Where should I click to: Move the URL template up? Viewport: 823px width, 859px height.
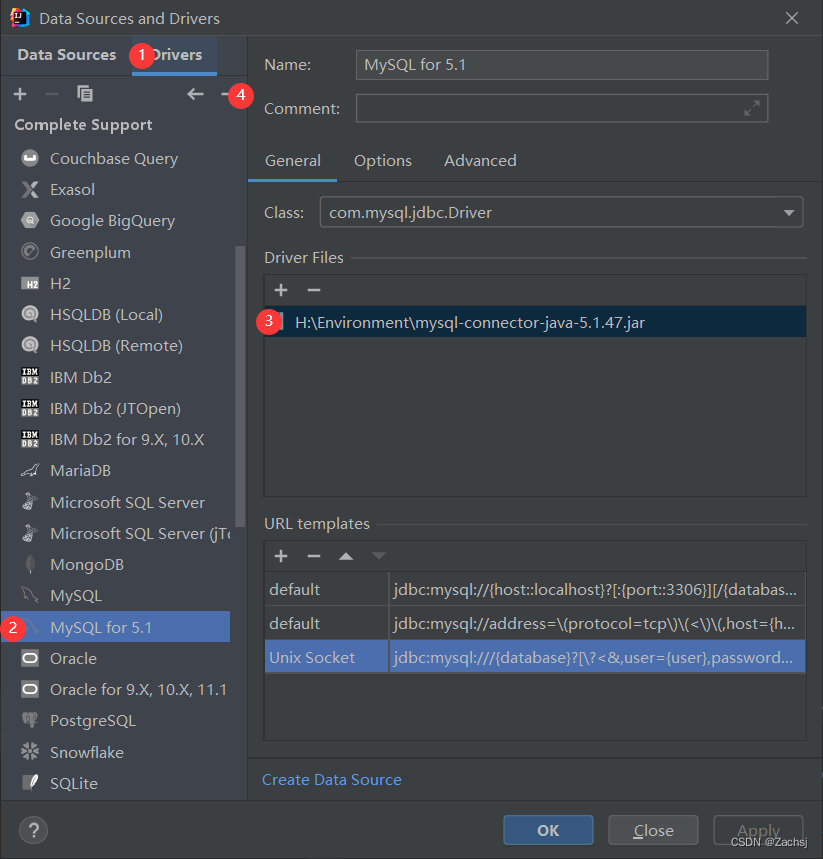click(x=346, y=556)
